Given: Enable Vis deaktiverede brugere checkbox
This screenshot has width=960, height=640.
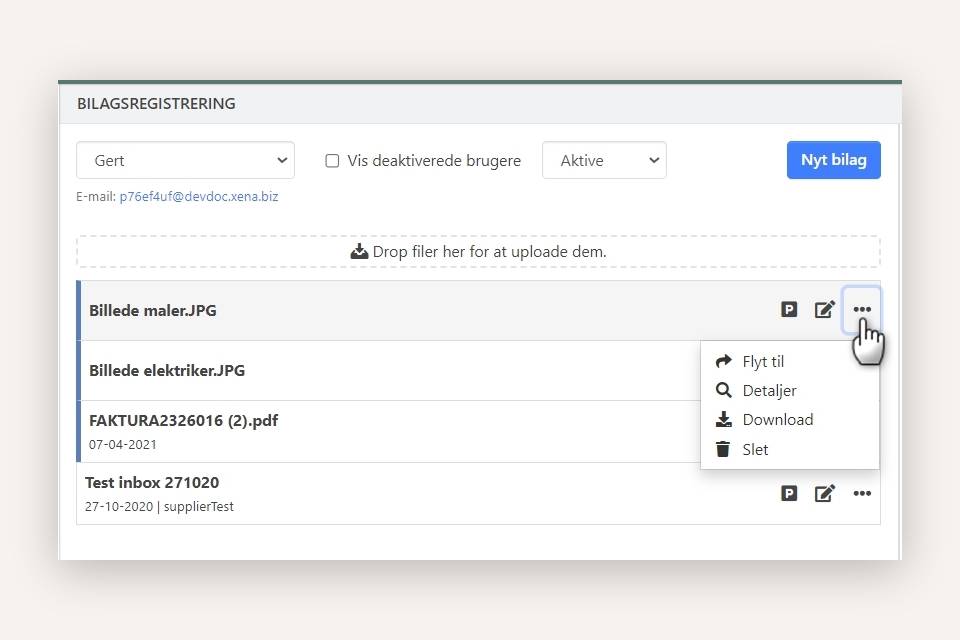Looking at the screenshot, I should tap(333, 161).
